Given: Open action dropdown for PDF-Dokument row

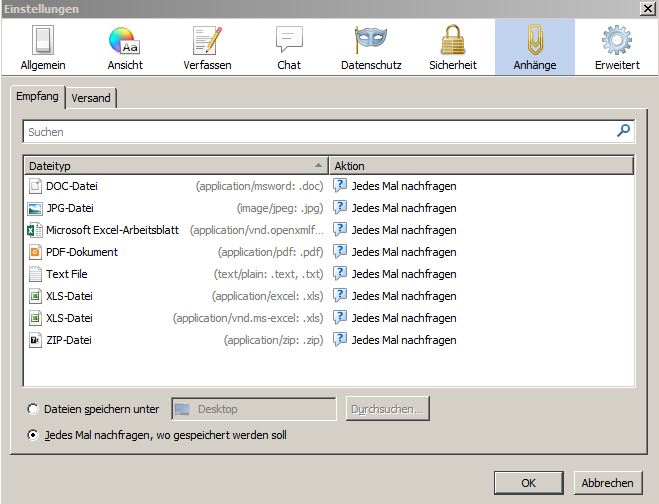Looking at the screenshot, I should 481,252.
